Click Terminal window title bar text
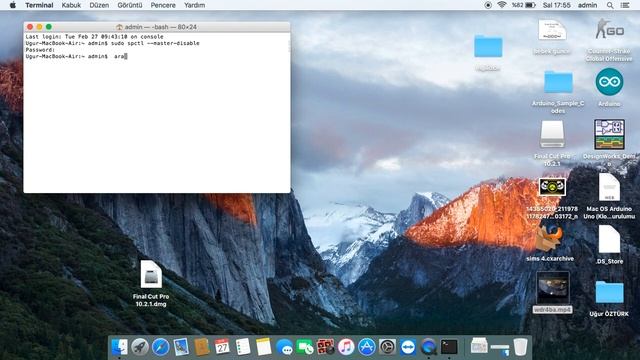Screen dimensions: 640x360 click(160, 27)
